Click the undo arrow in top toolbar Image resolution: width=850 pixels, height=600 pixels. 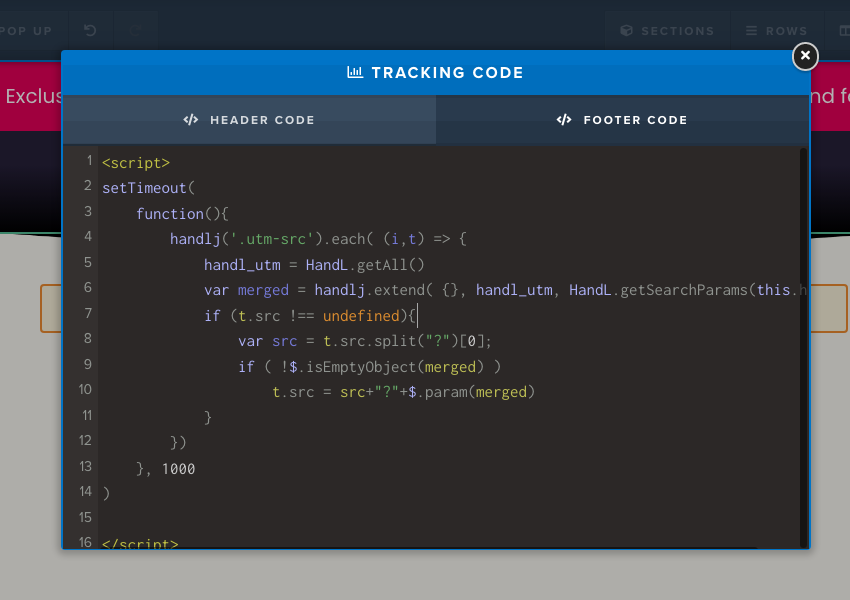click(90, 31)
